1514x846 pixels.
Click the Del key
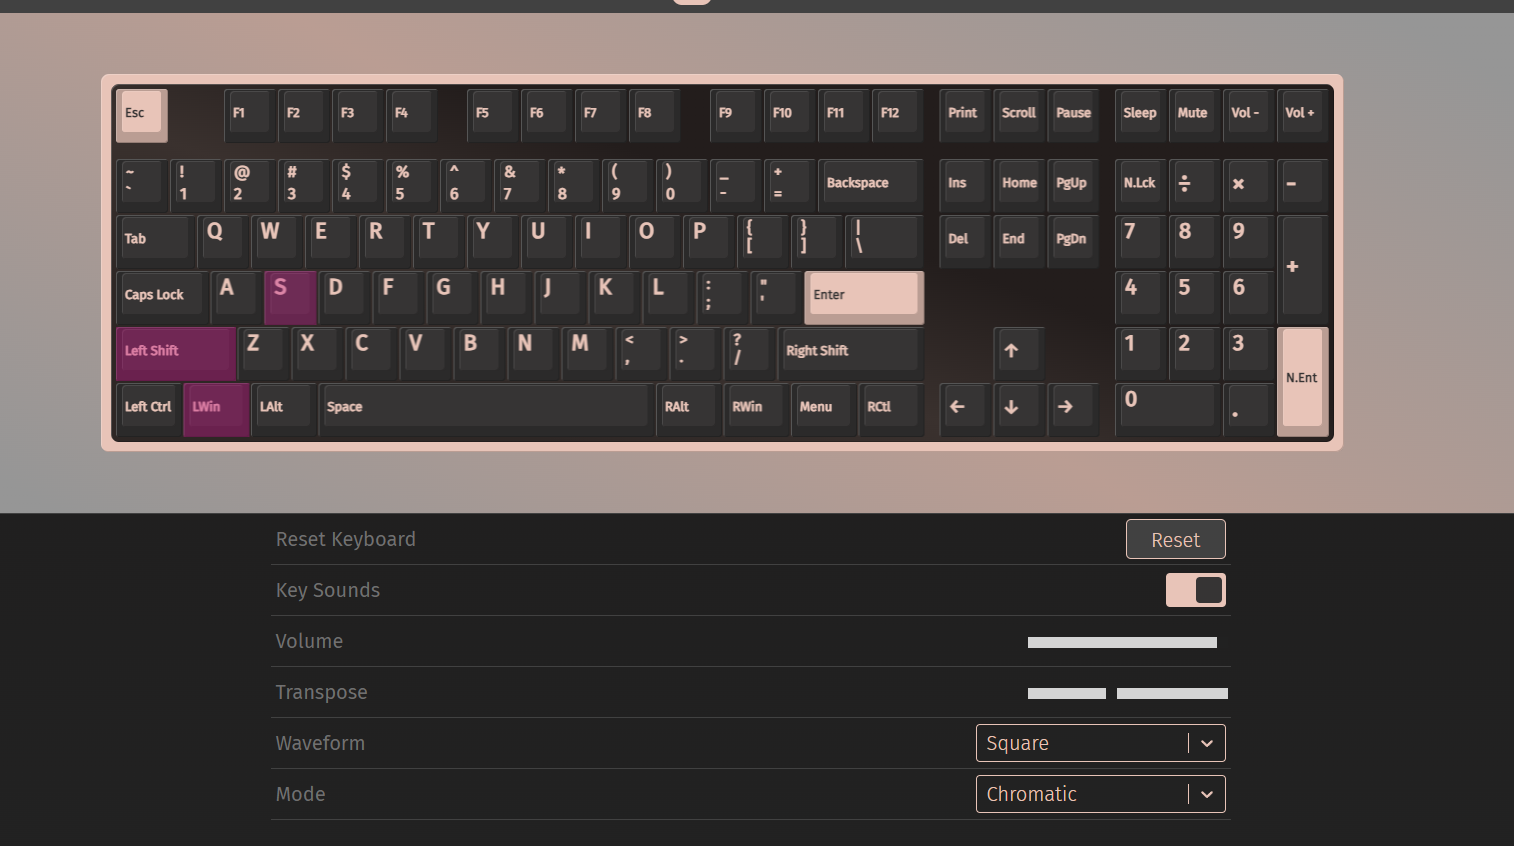click(965, 241)
